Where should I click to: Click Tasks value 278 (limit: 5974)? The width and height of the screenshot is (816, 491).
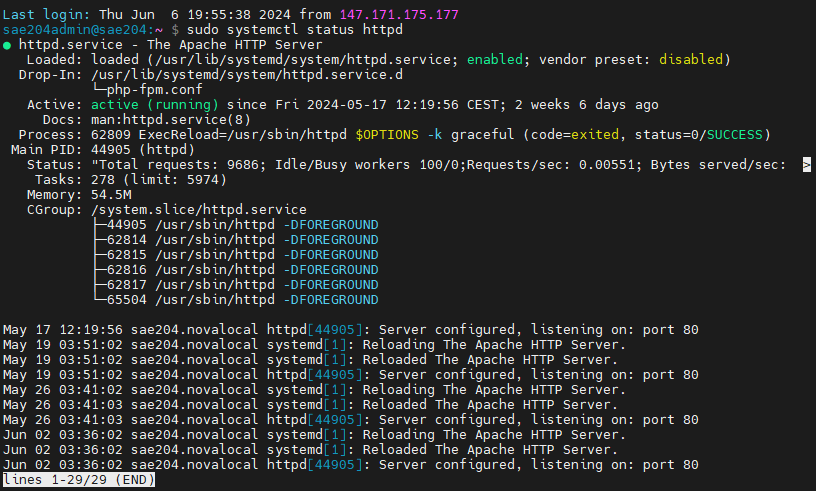pyautogui.click(x=159, y=180)
